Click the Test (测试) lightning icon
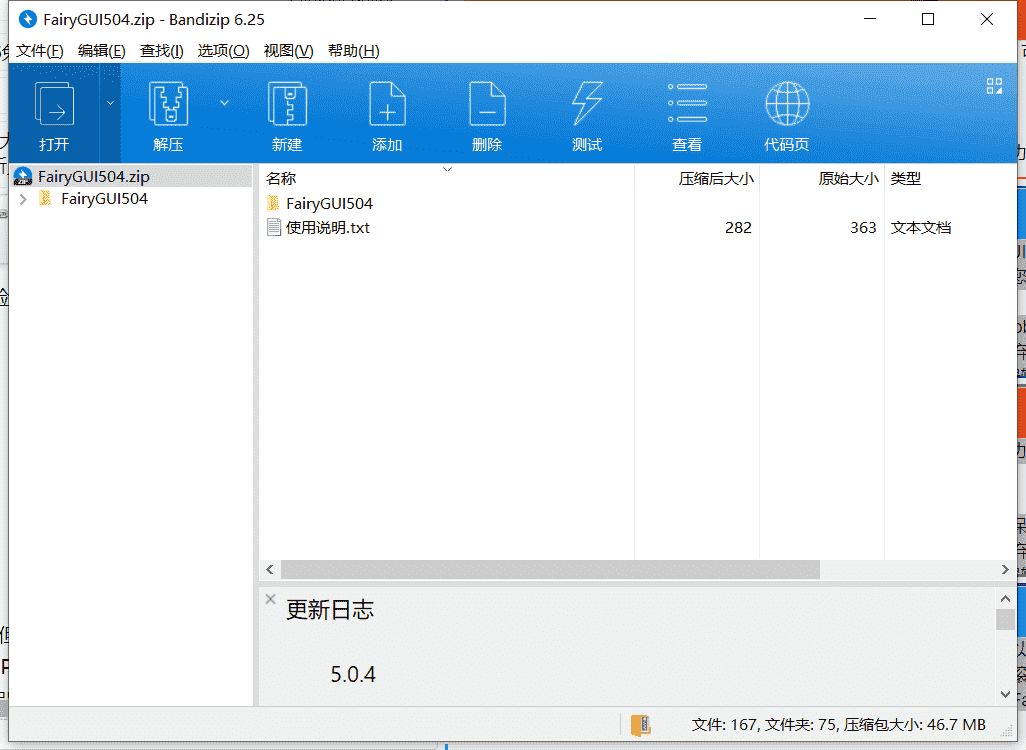 click(587, 103)
